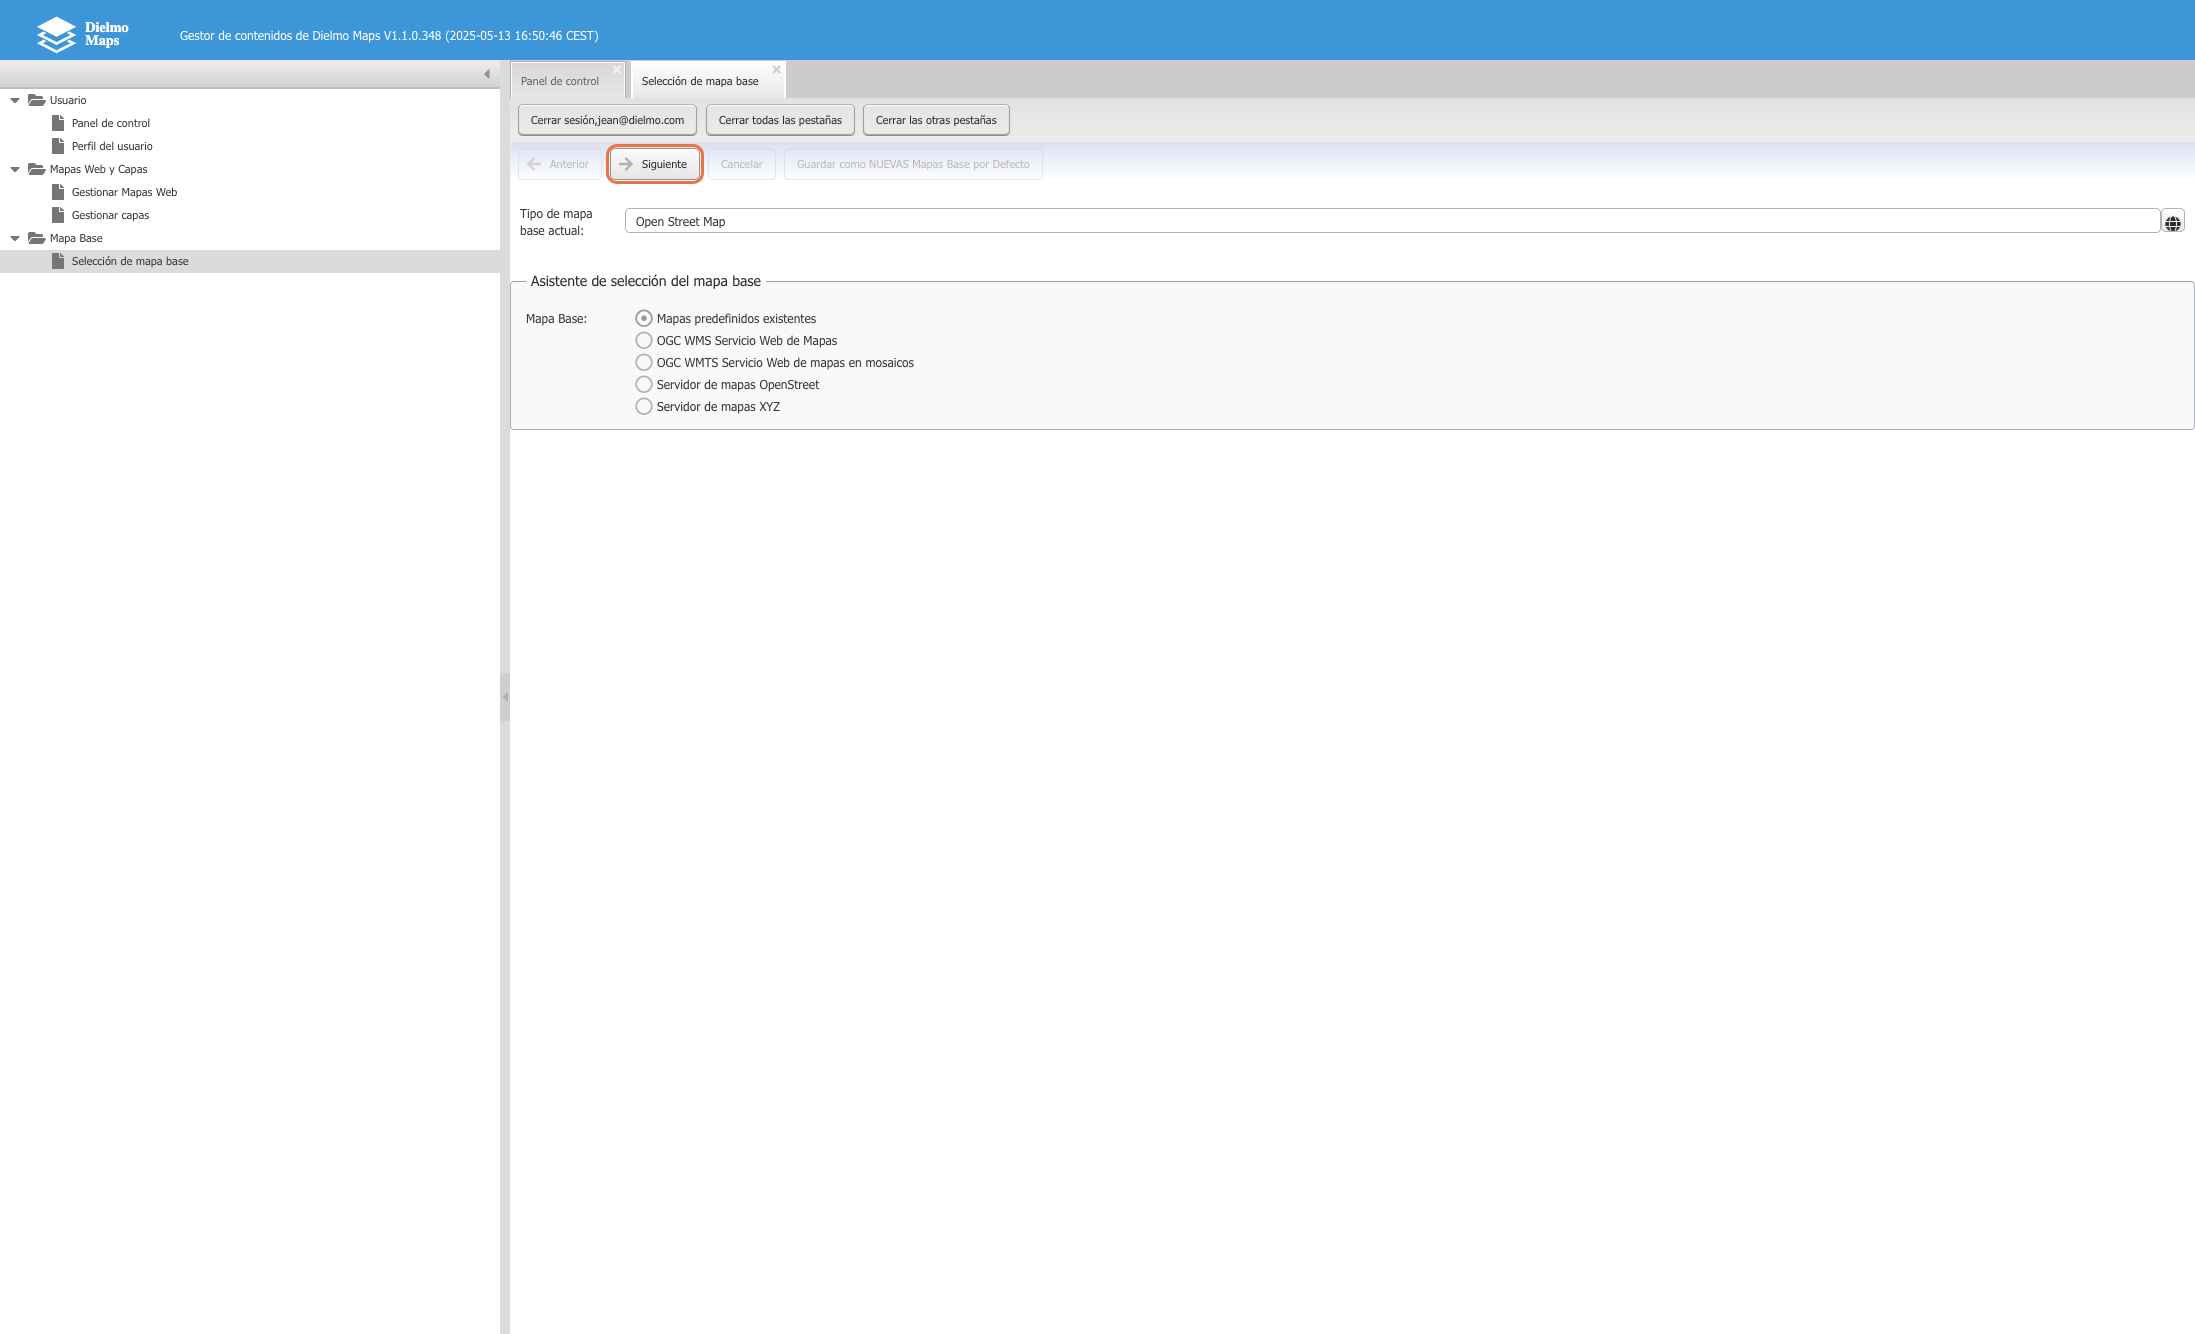Close the Selección de mapa base tab

[x=776, y=70]
